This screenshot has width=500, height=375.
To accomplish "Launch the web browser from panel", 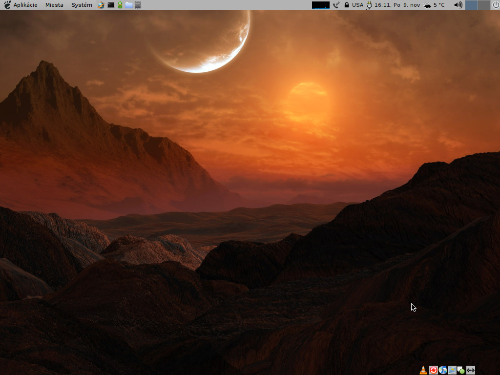I will coord(101,5).
